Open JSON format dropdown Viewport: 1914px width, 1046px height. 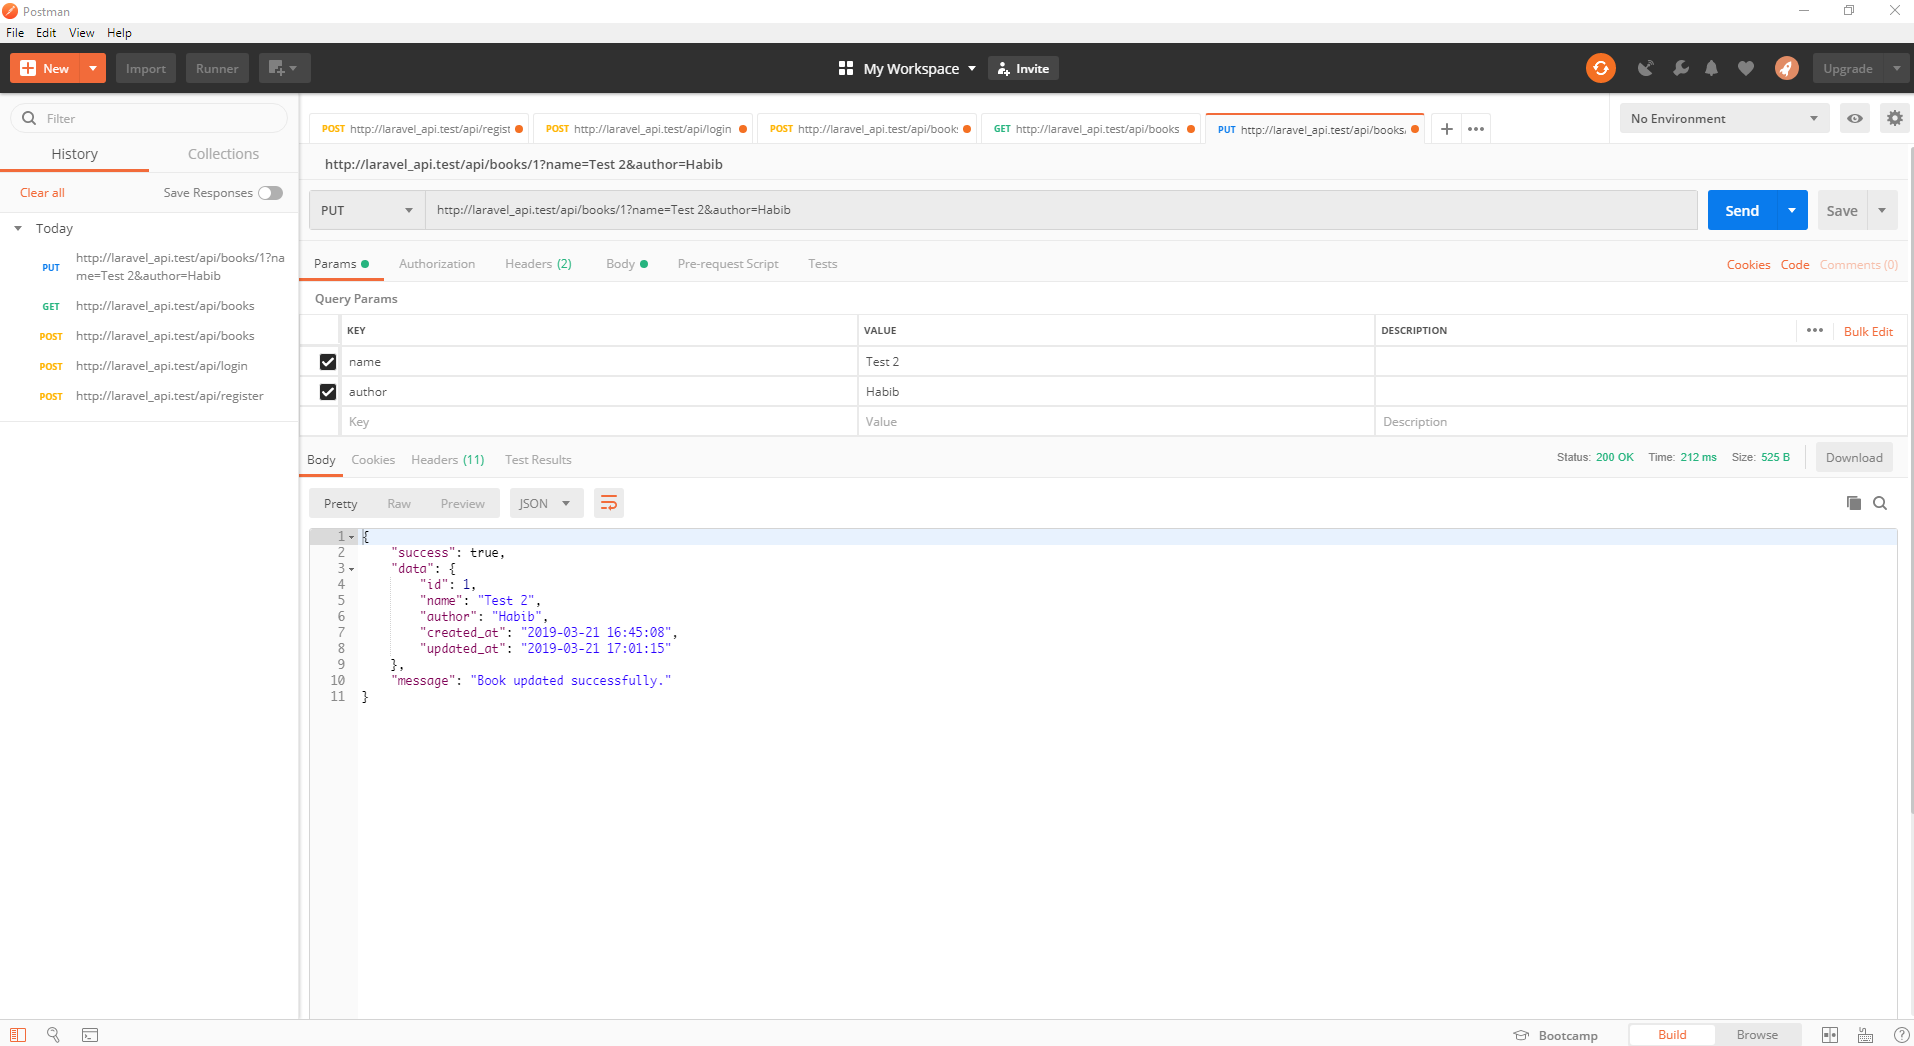tap(546, 503)
